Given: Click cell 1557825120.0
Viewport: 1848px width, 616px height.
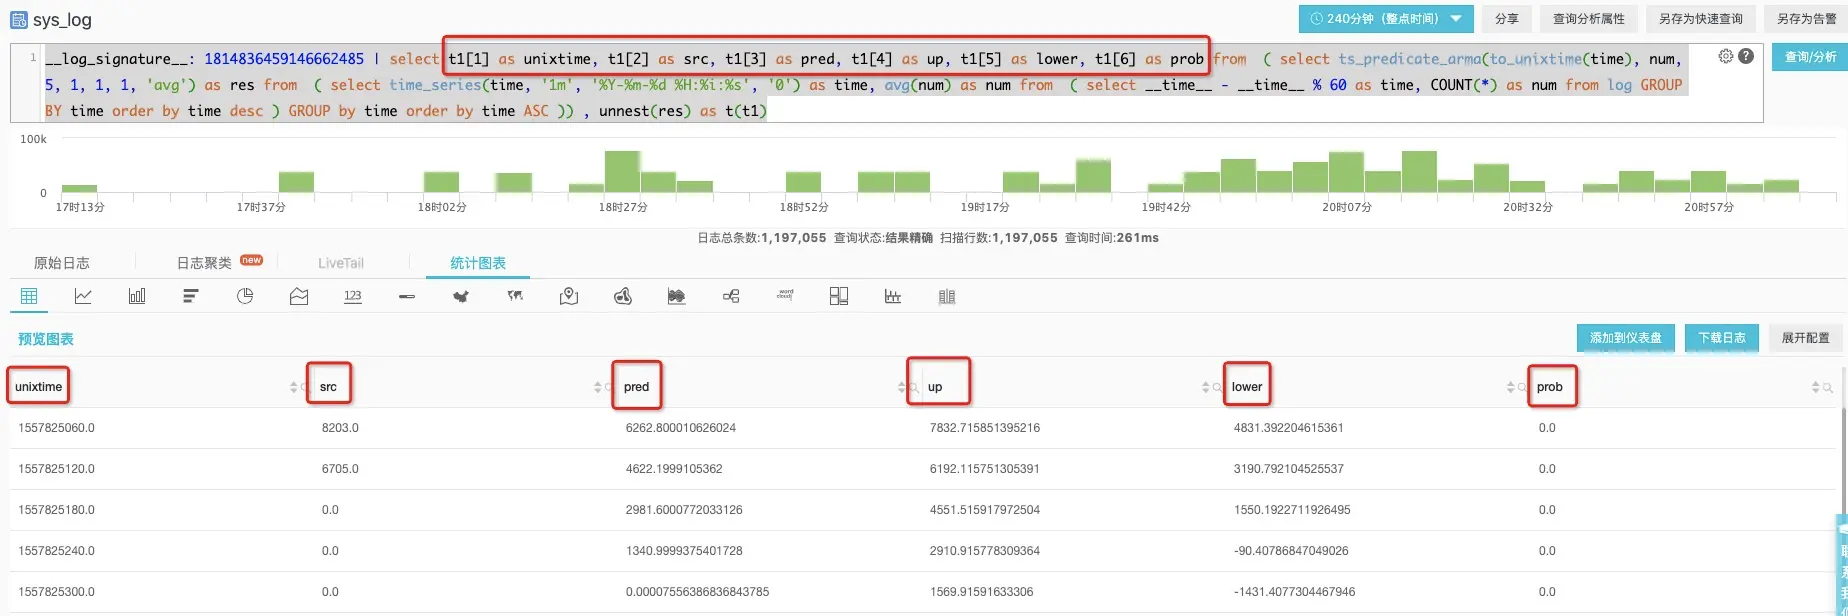Looking at the screenshot, I should 56,469.
